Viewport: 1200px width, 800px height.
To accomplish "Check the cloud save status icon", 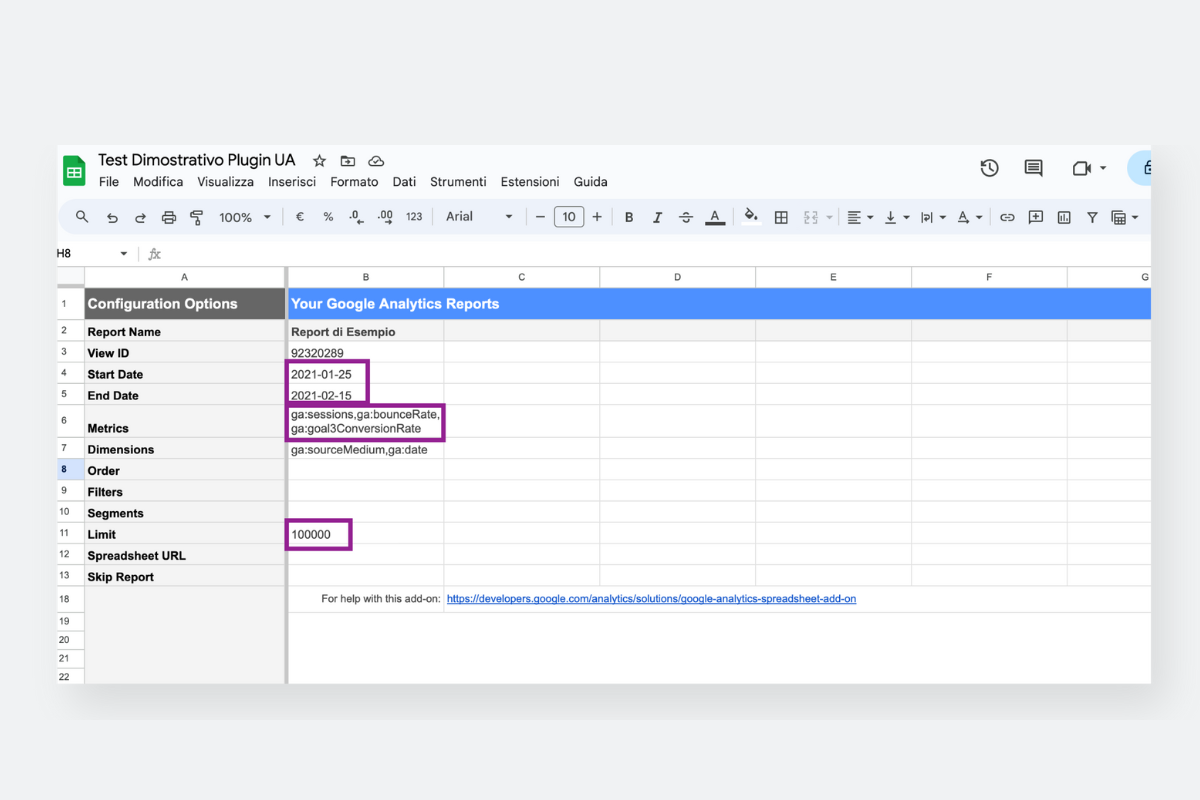I will click(376, 161).
